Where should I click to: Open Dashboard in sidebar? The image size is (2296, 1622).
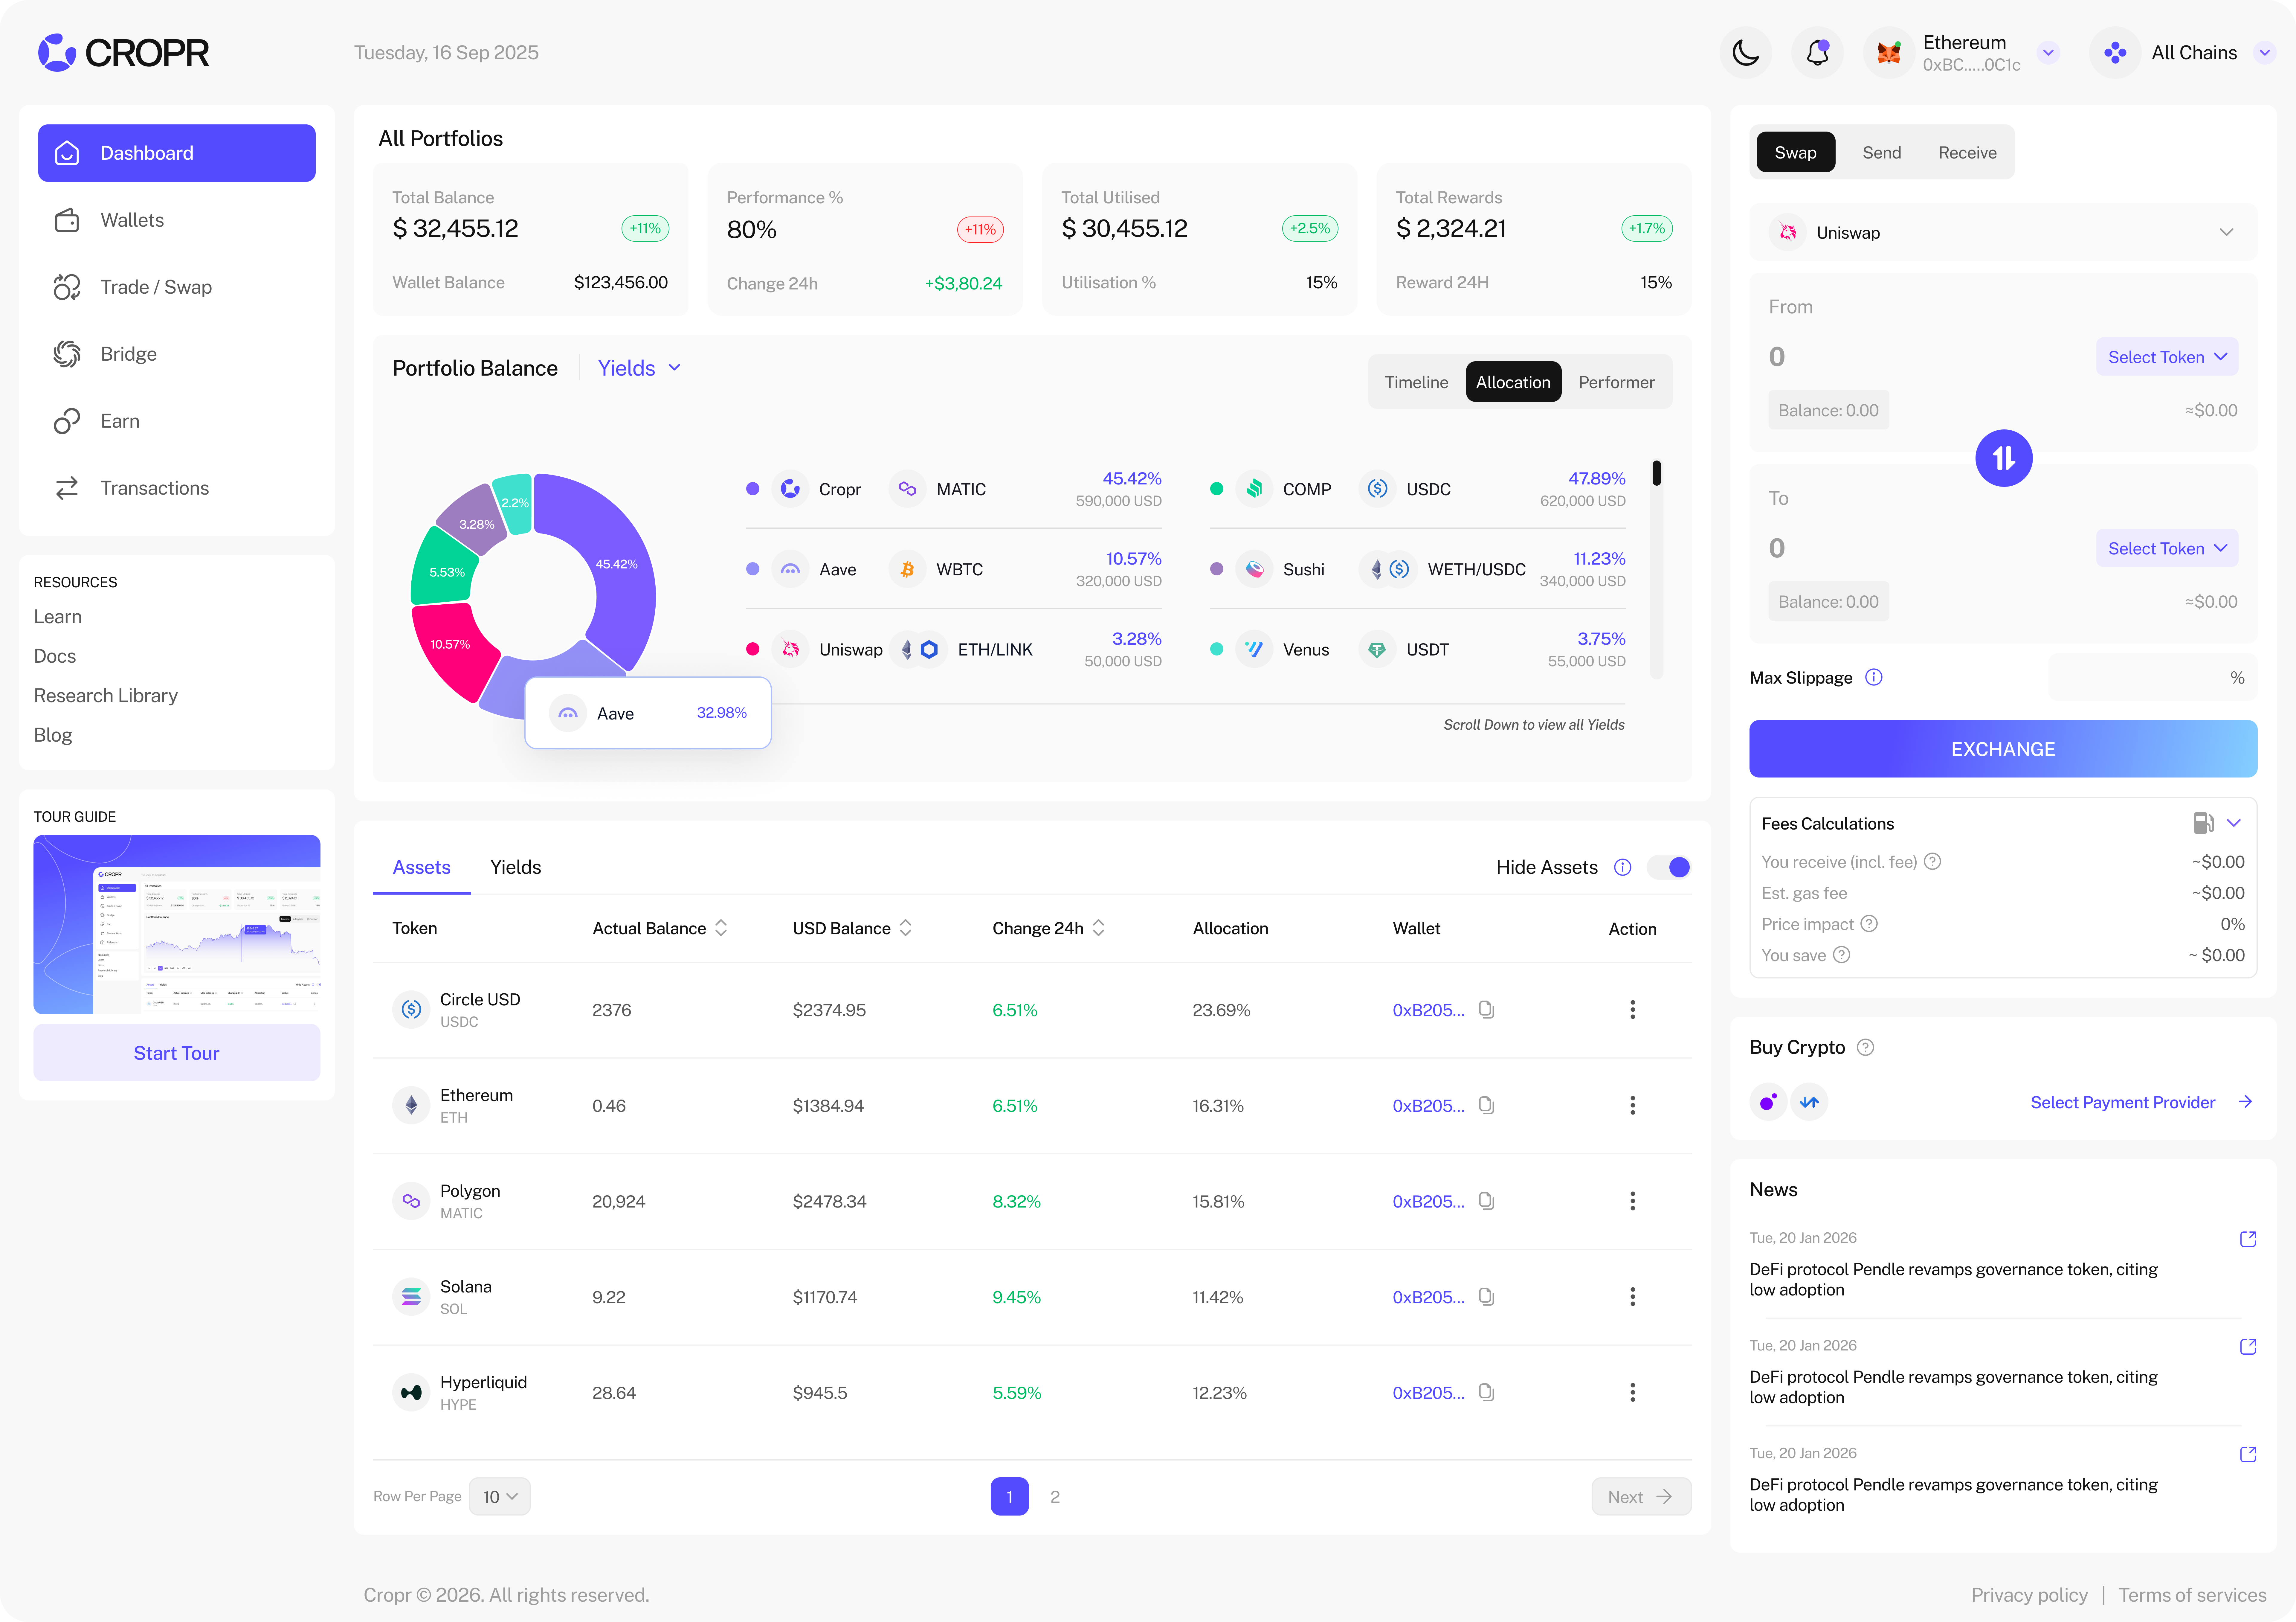click(x=177, y=153)
